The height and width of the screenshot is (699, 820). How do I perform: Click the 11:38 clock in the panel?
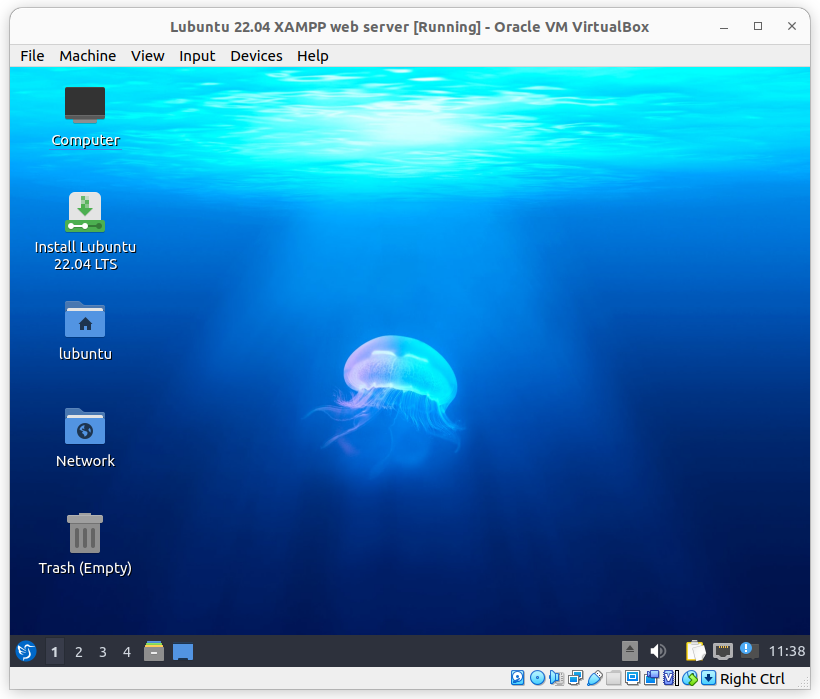coord(788,652)
